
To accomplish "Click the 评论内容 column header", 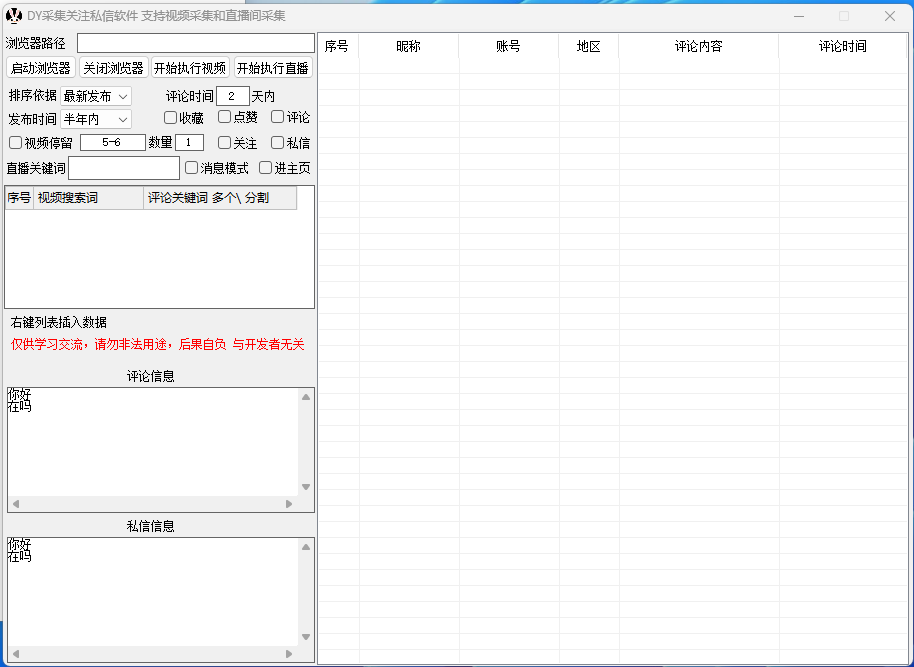I will (698, 46).
